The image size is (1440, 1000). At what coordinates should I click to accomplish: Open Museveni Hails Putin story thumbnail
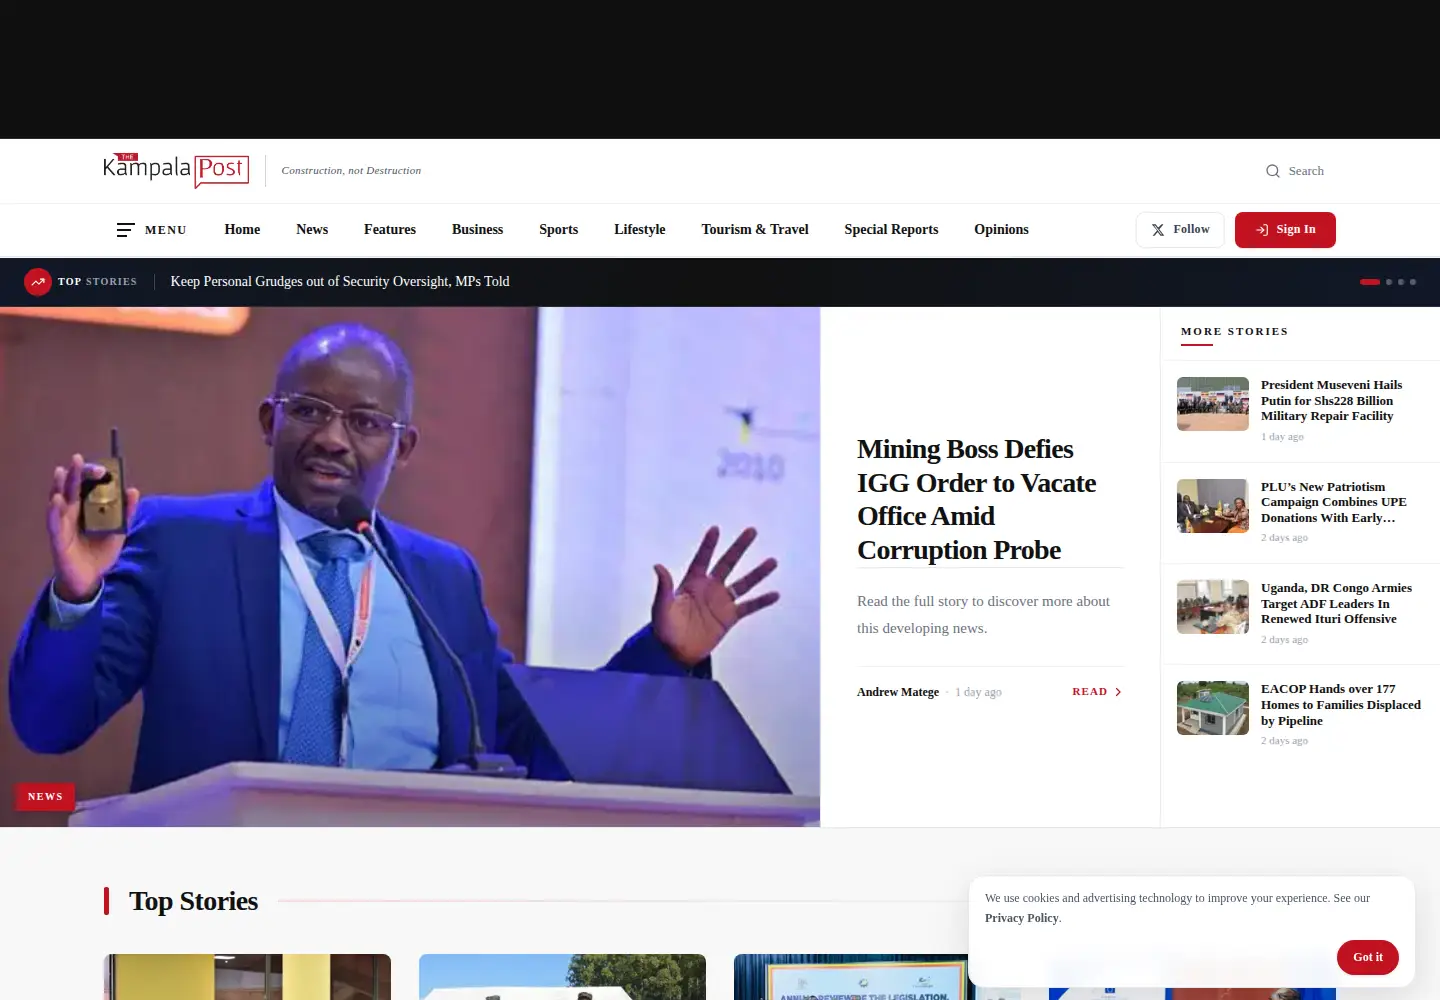[1213, 404]
